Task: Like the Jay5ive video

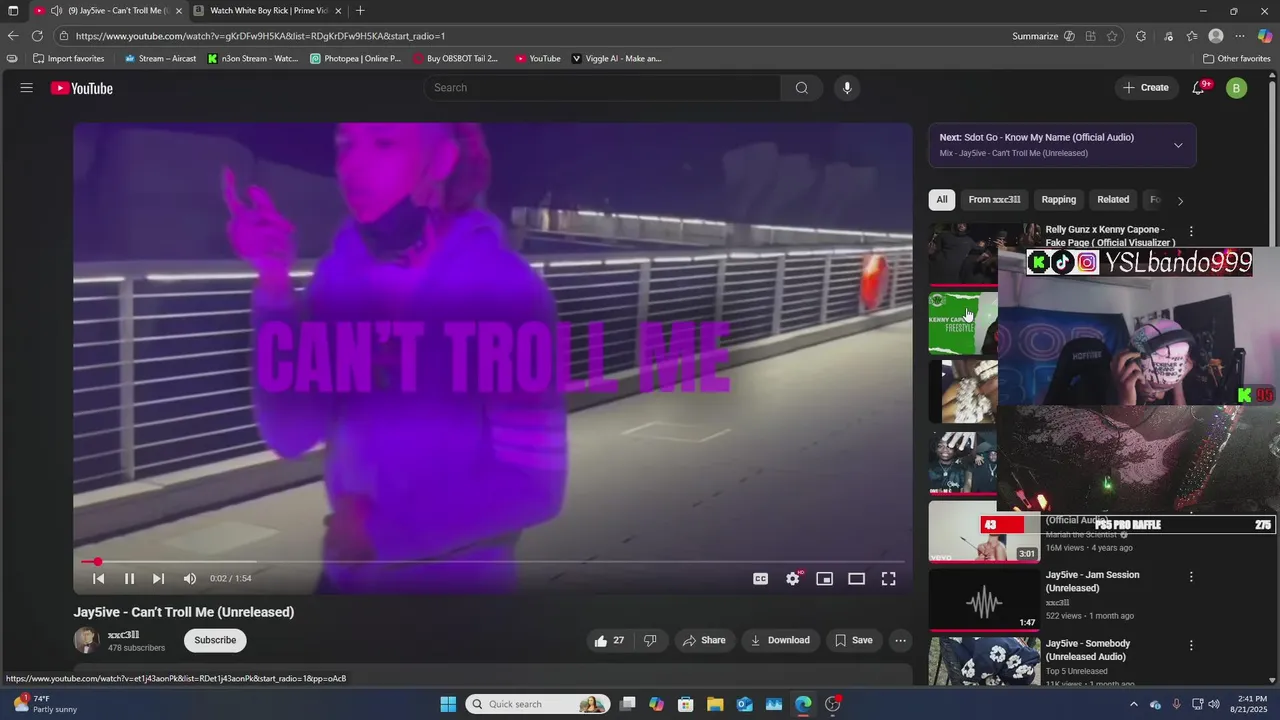Action: coord(609,640)
